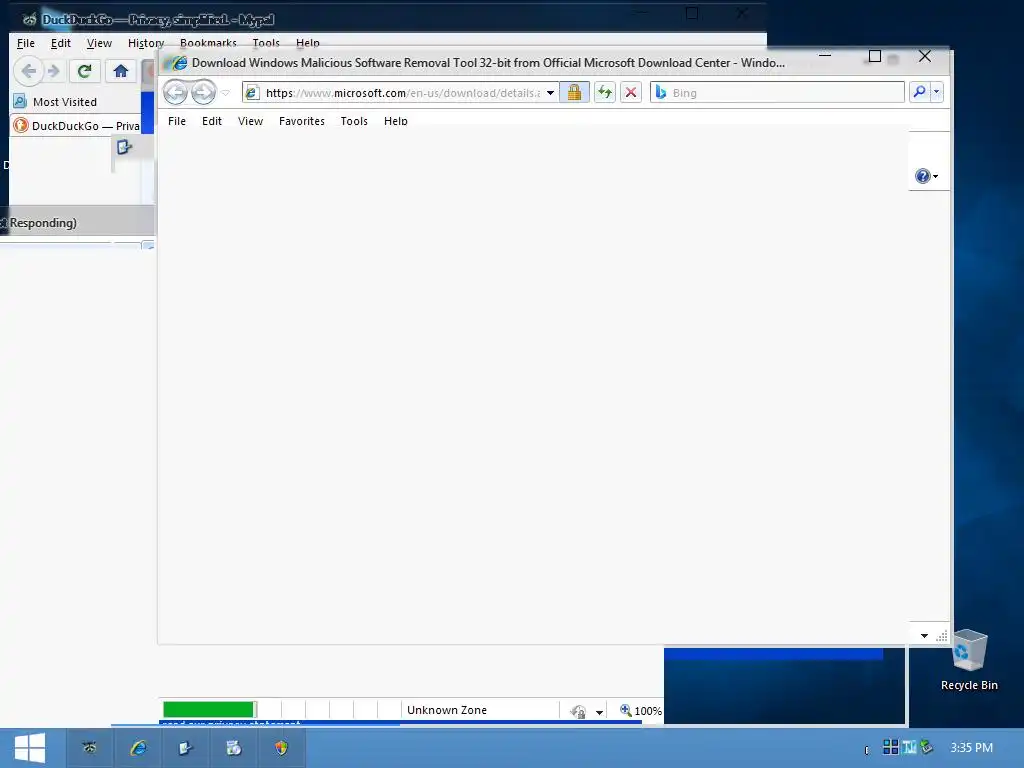The height and width of the screenshot is (768, 1024).
Task: Click the 100% zoom level button
Action: pos(640,711)
